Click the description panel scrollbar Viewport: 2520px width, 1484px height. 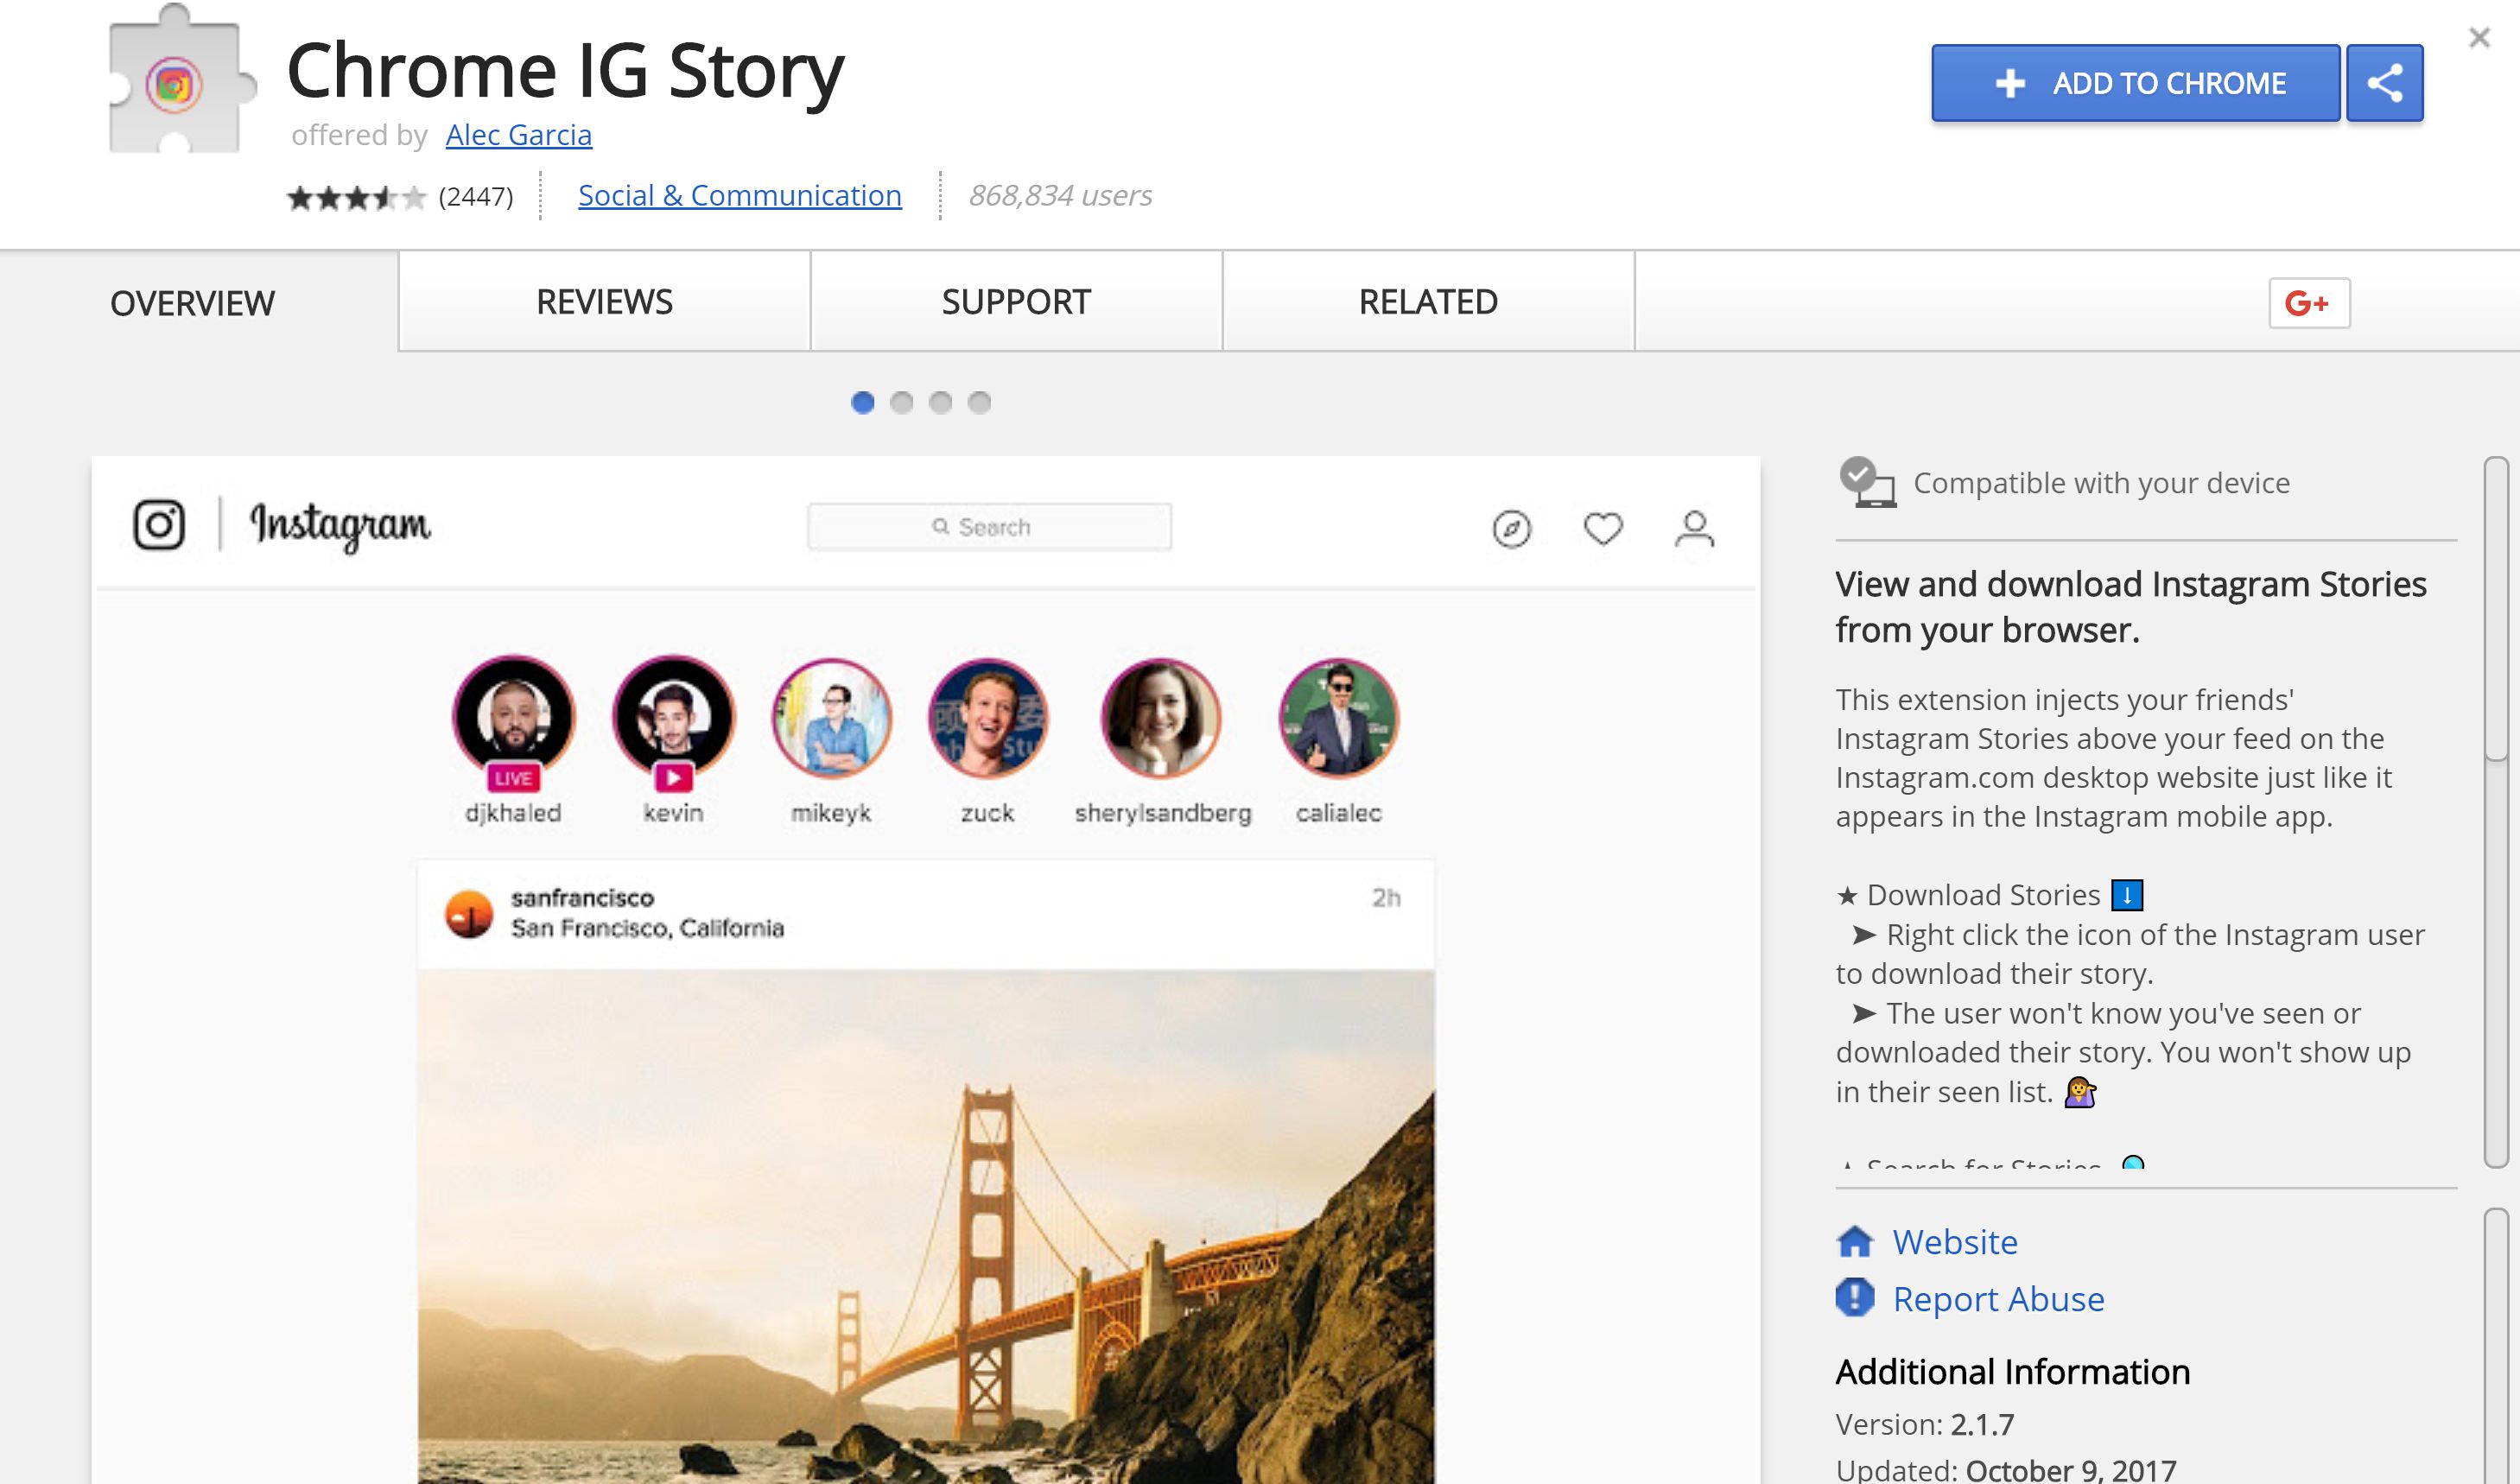pyautogui.click(x=2496, y=610)
